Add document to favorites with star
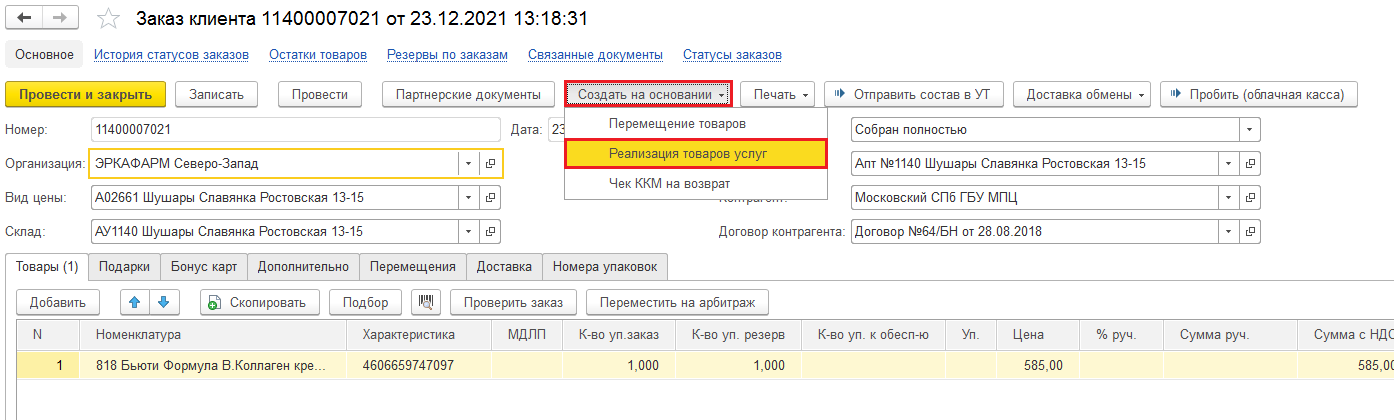 [x=110, y=20]
